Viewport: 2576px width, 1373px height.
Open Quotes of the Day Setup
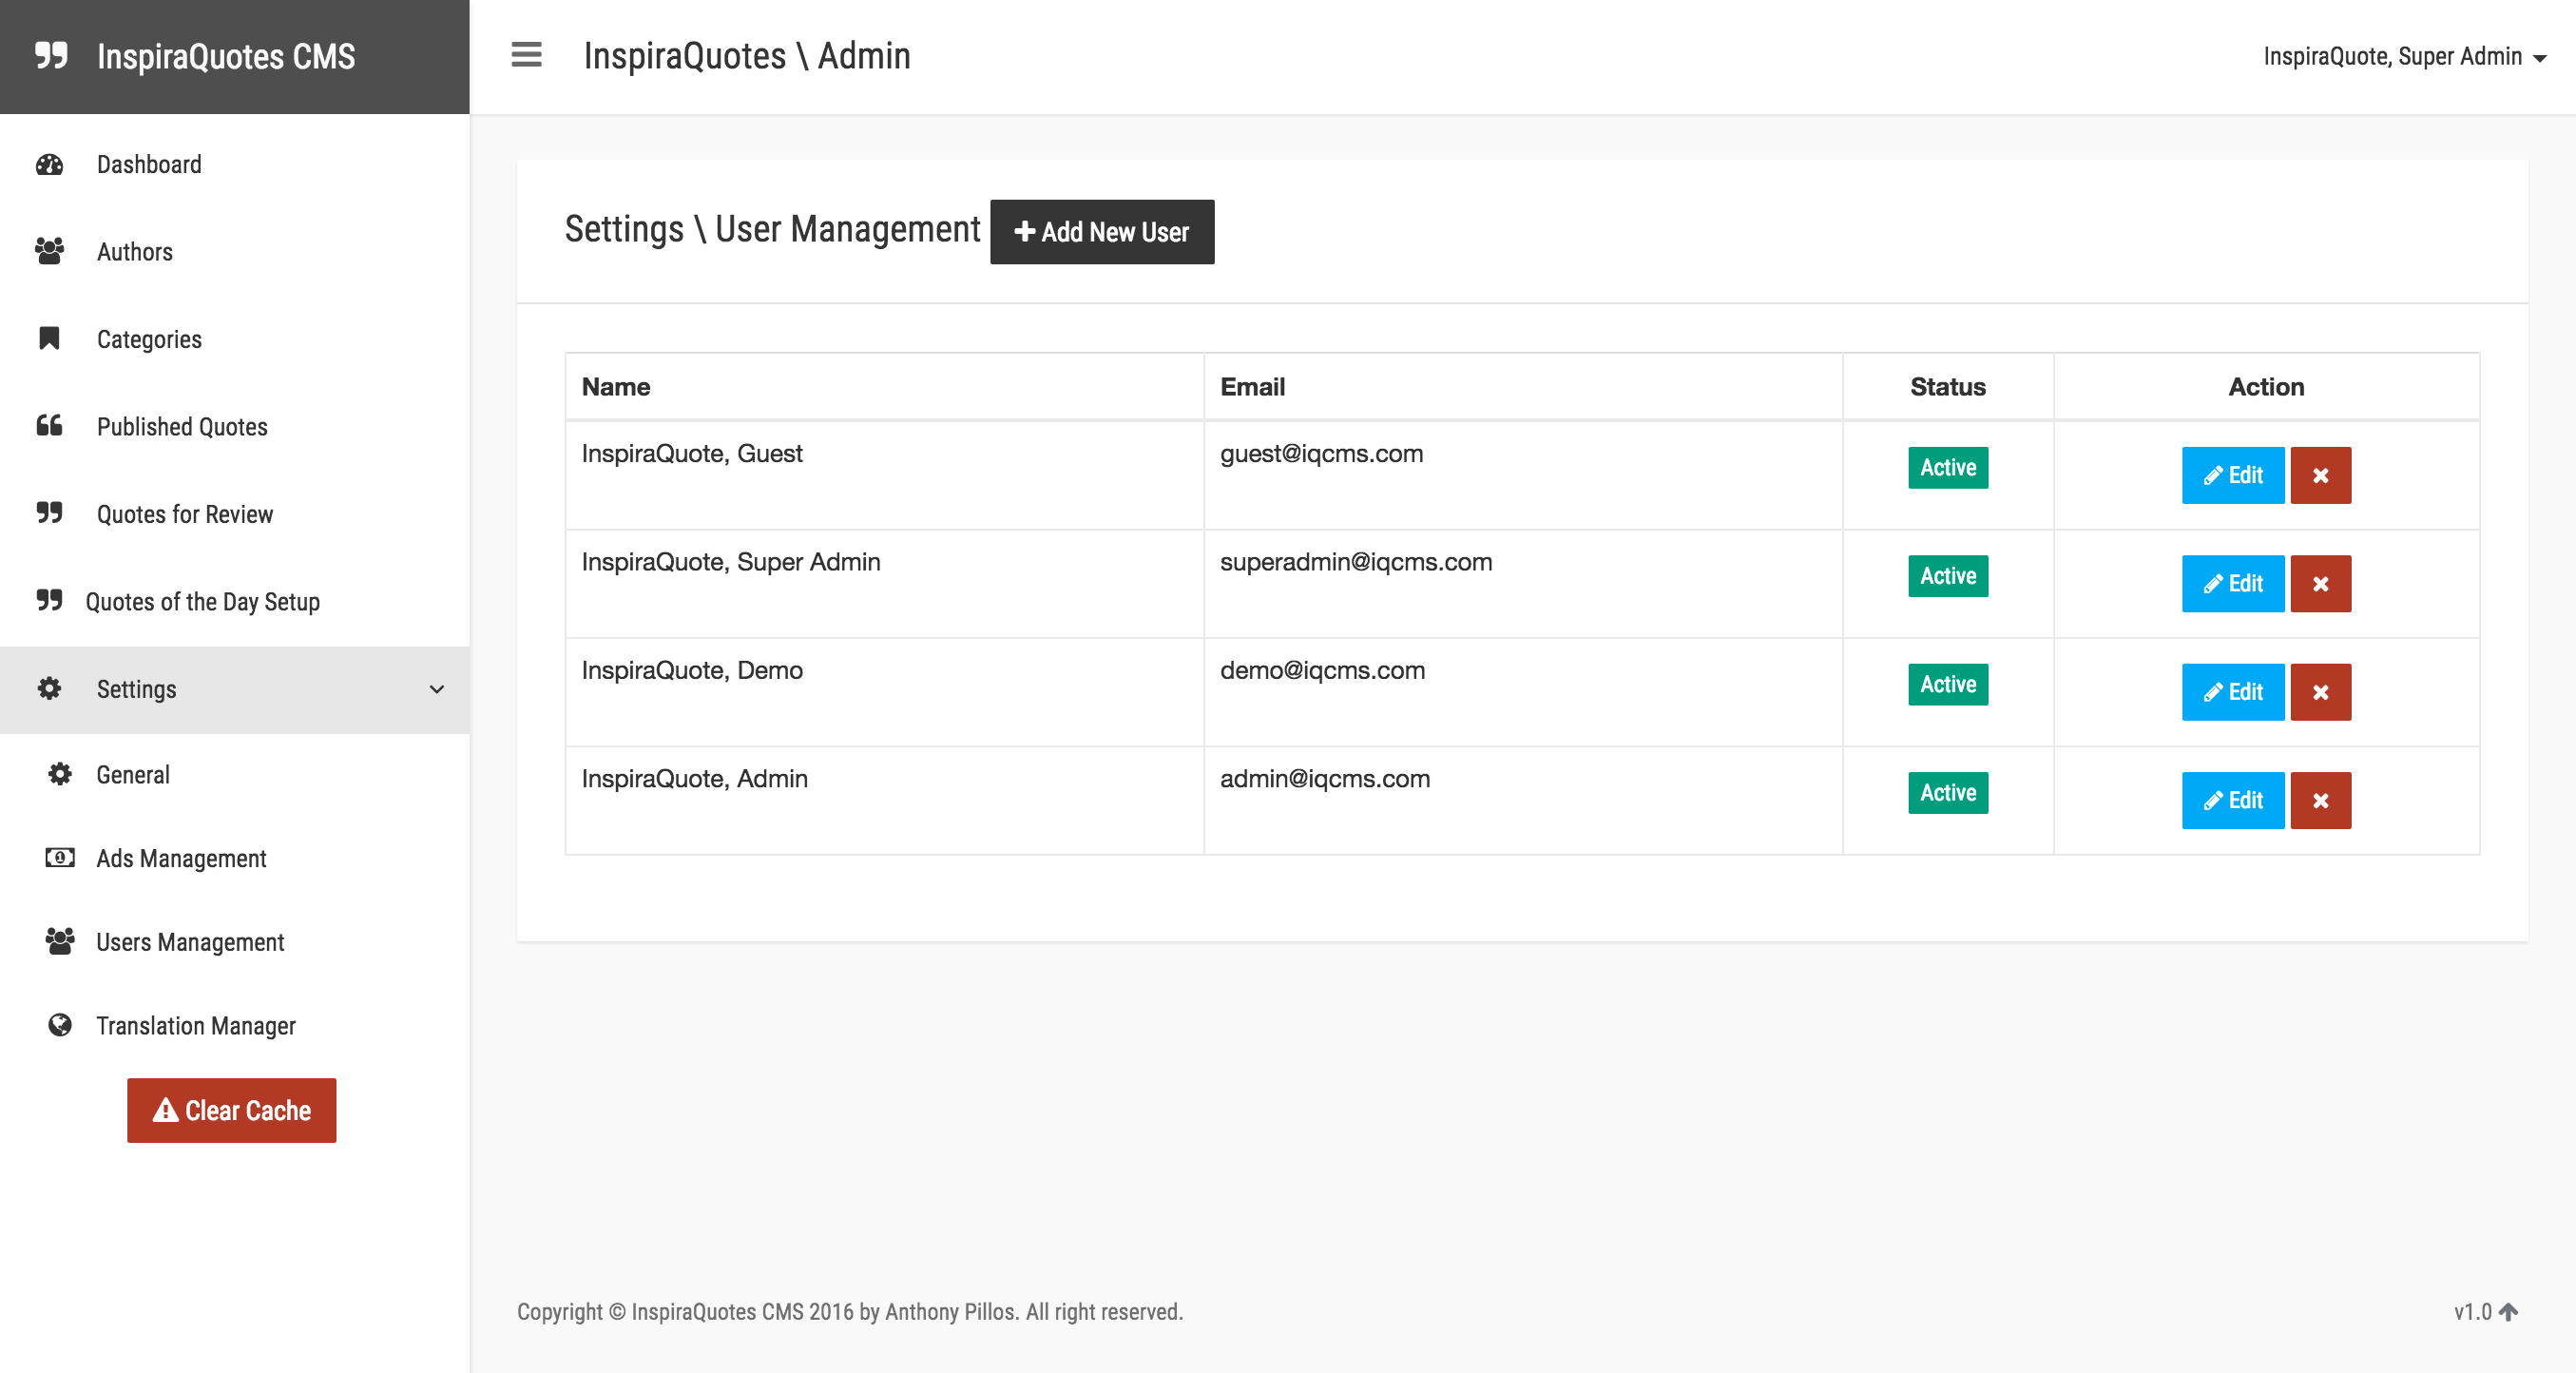coord(202,601)
